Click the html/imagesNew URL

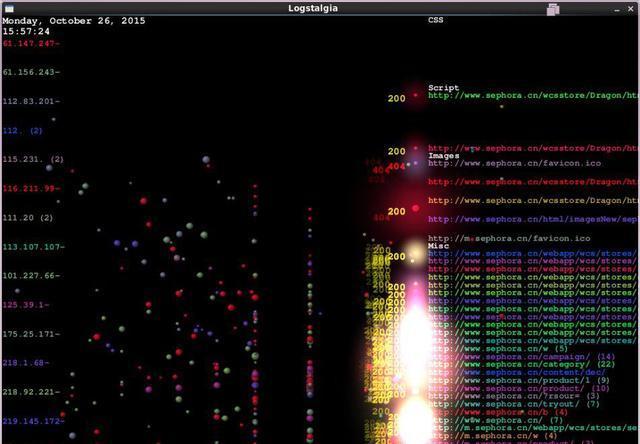(x=533, y=220)
